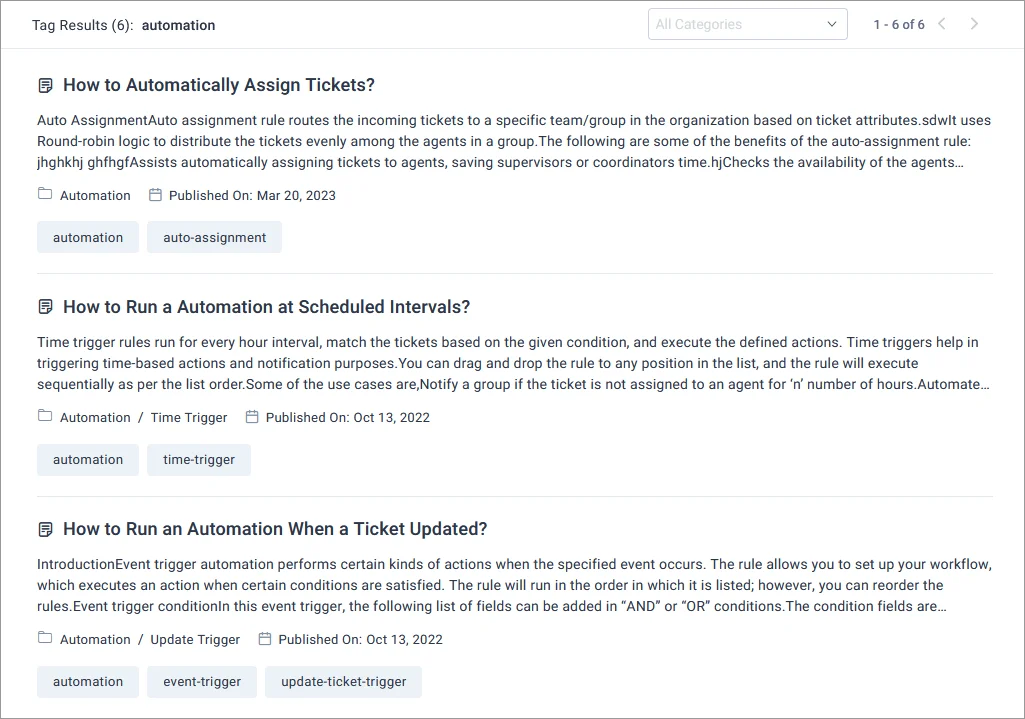Viewport: 1025px width, 719px height.
Task: Select the time-trigger tag
Action: click(199, 460)
